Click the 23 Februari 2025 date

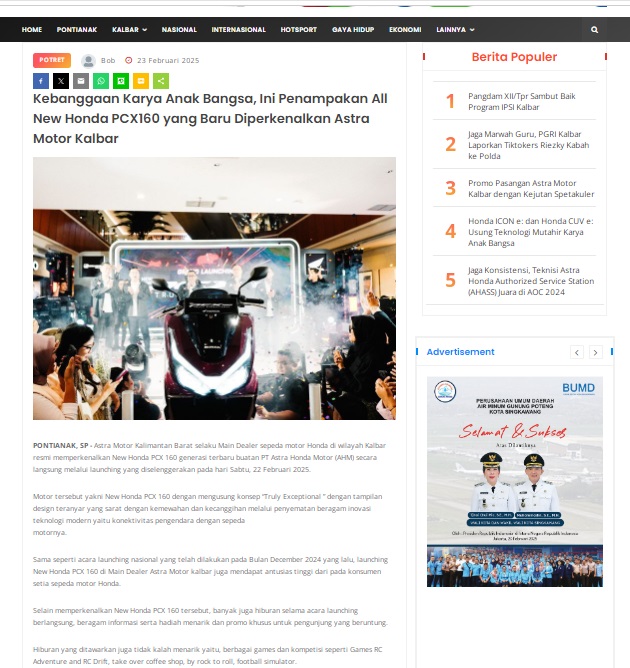click(x=168, y=60)
